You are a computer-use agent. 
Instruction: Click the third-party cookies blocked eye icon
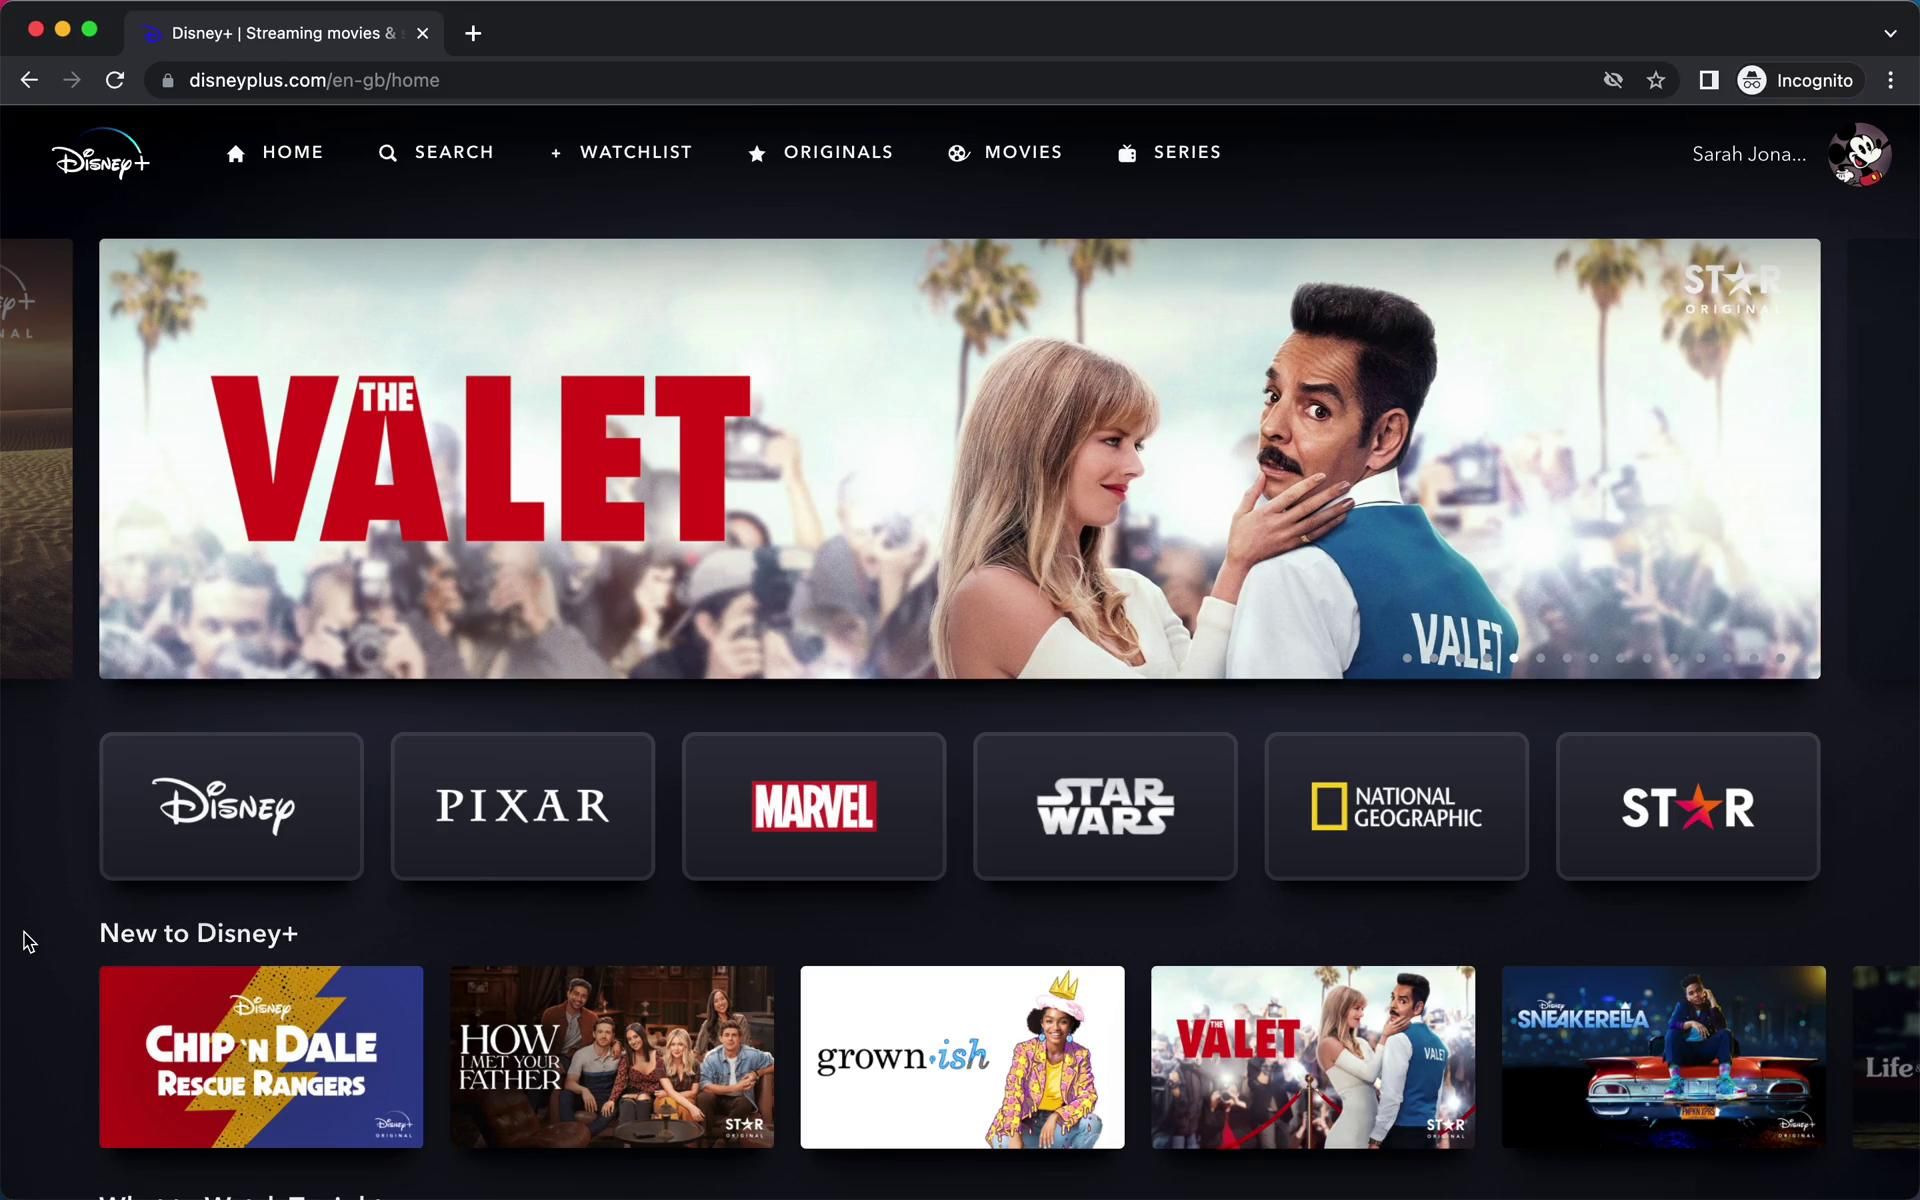coord(1613,80)
